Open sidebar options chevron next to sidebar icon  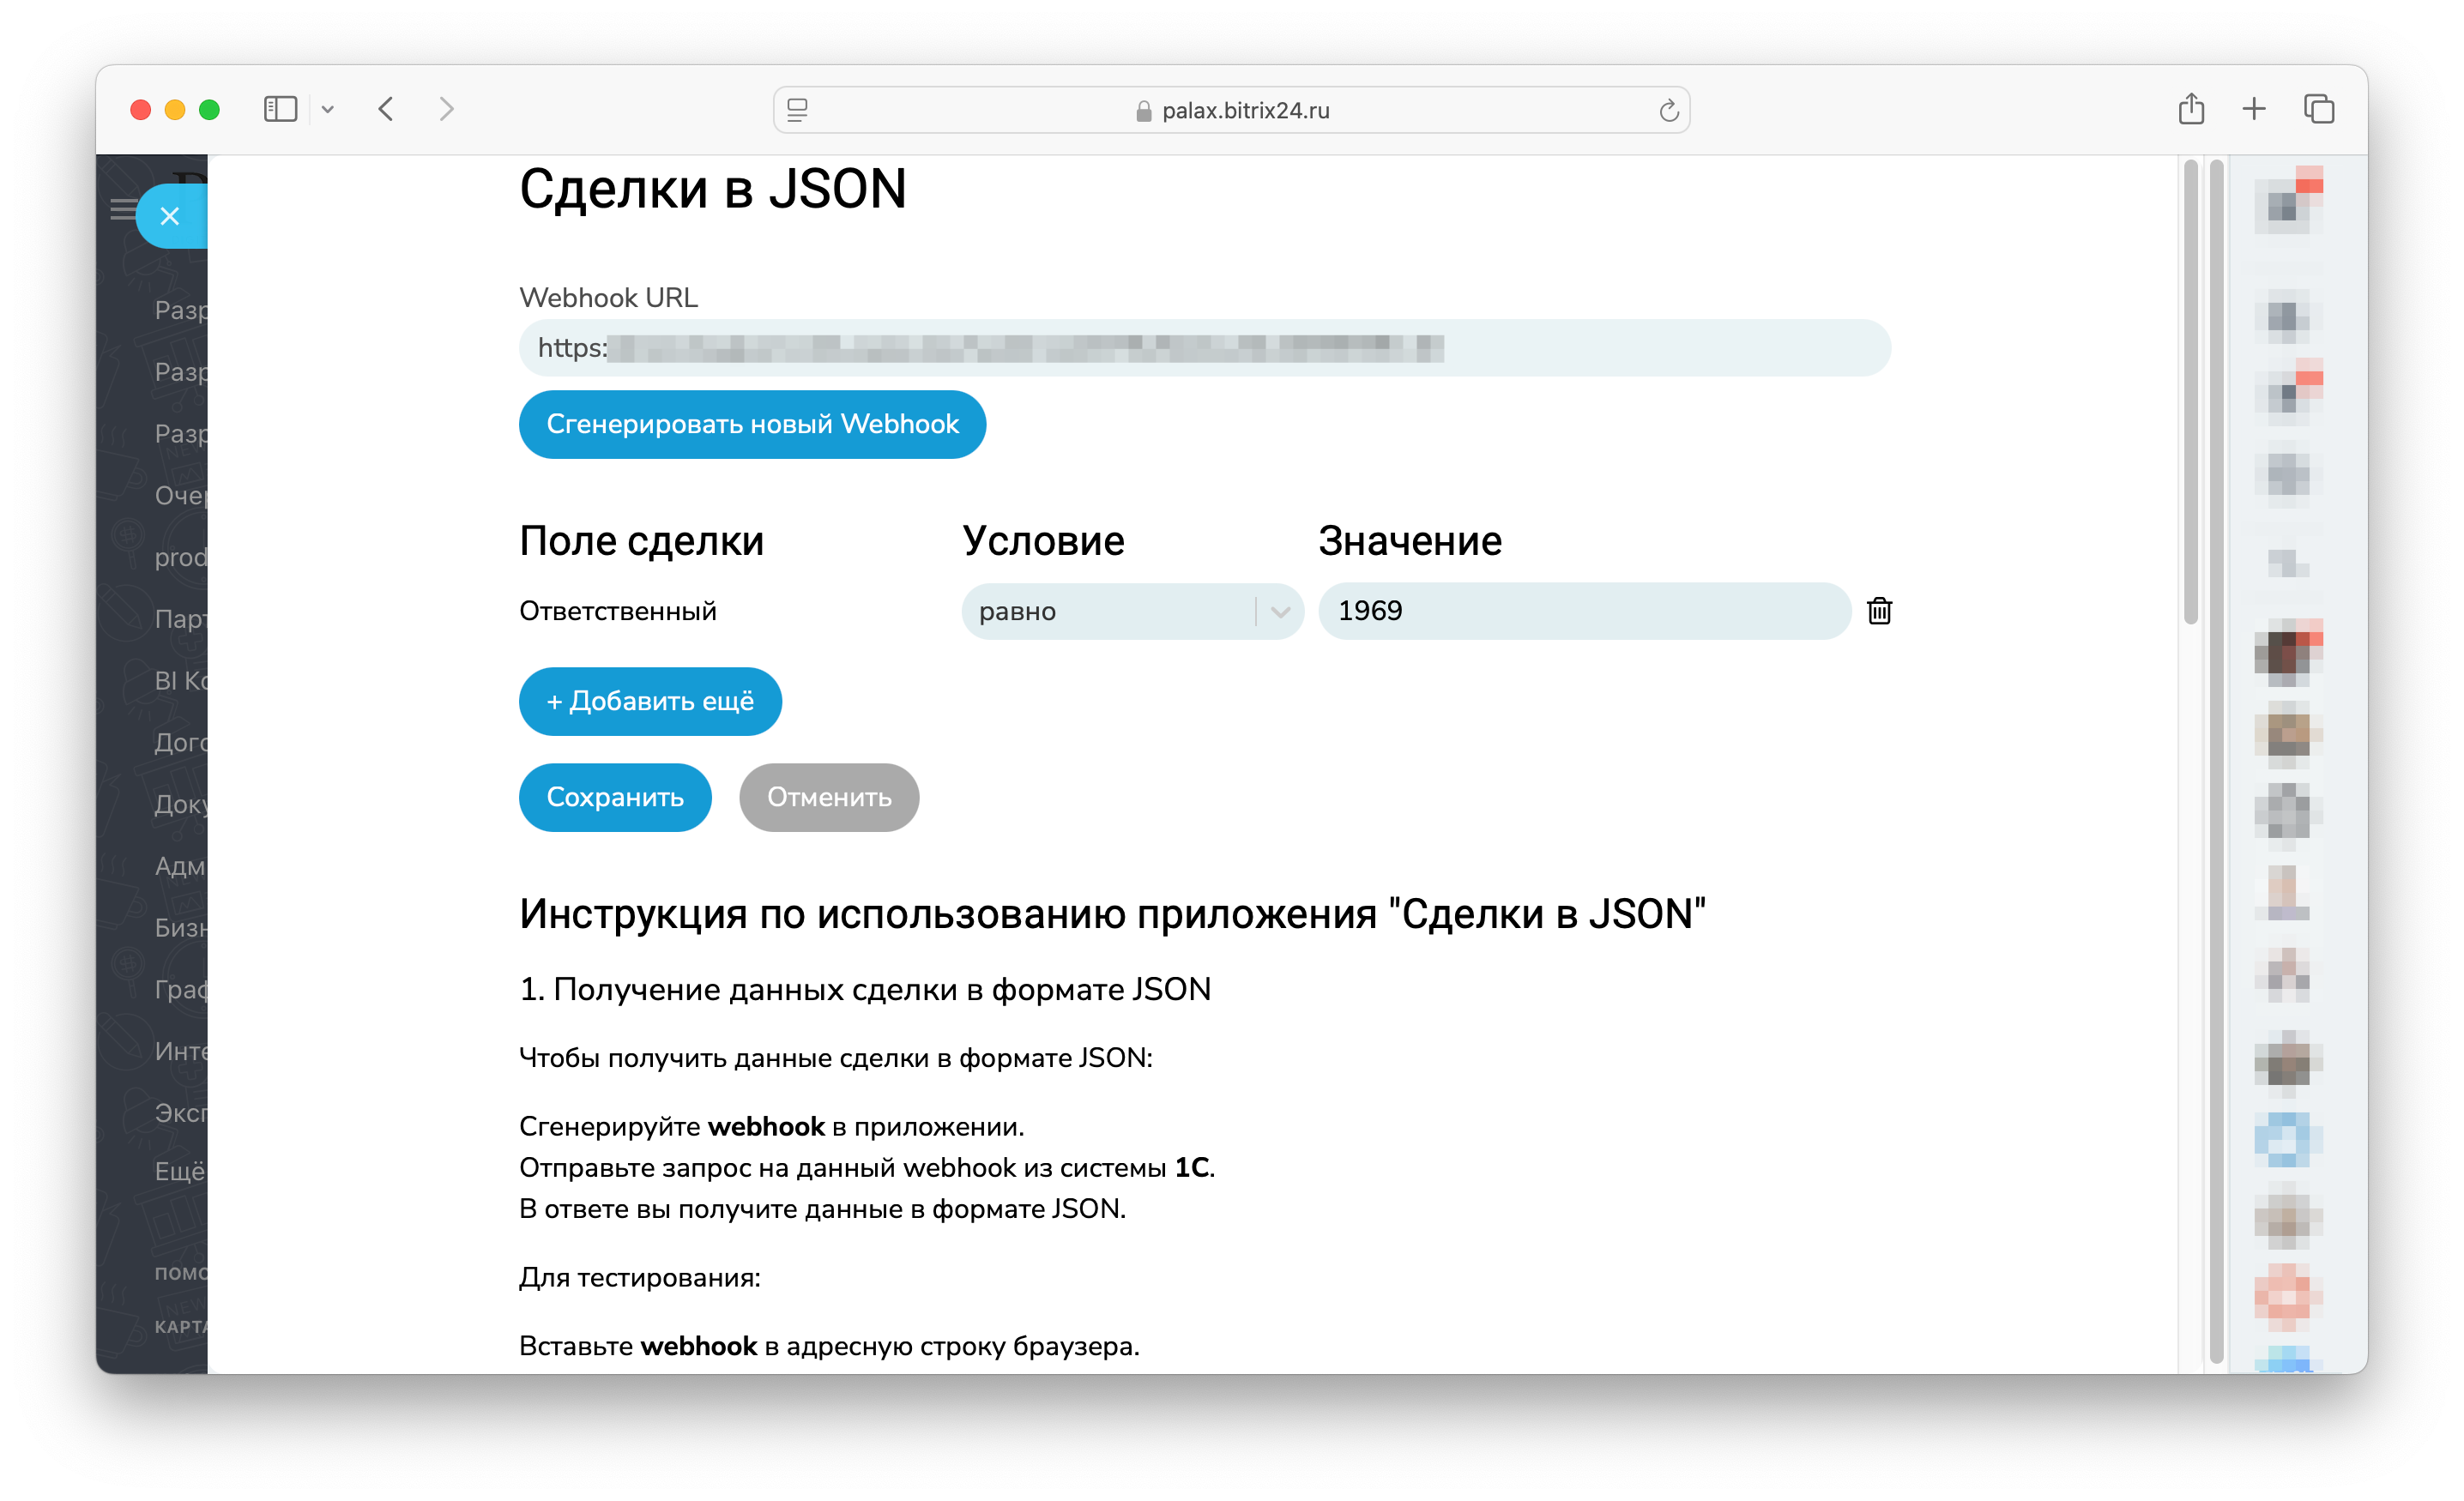328,110
